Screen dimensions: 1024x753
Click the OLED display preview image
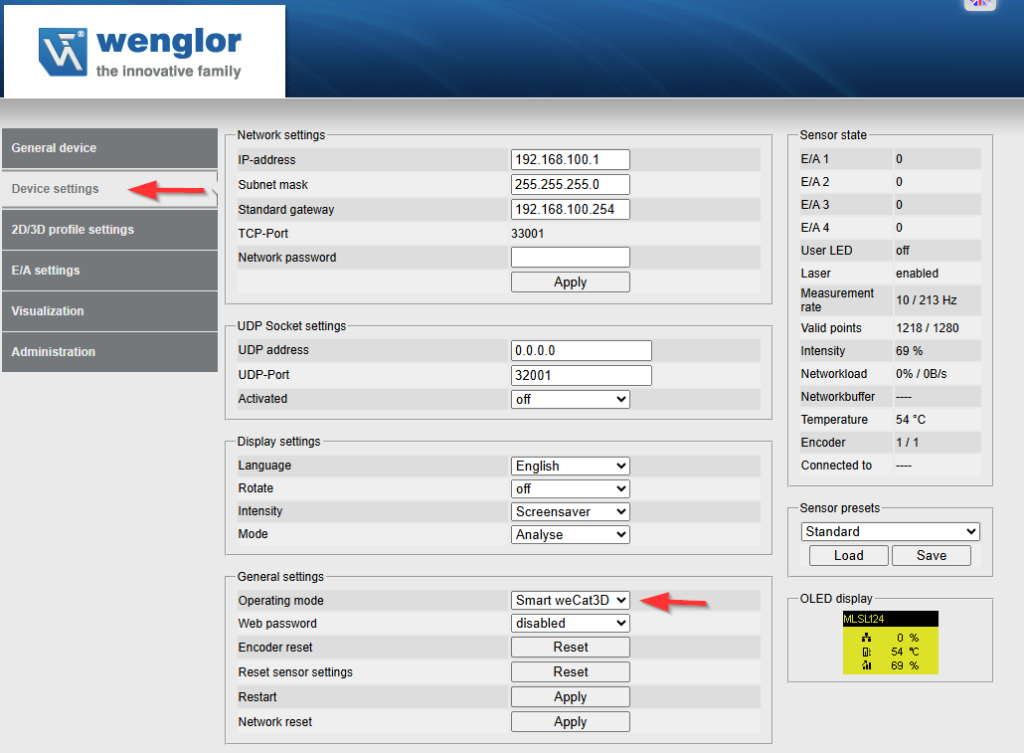coord(891,643)
